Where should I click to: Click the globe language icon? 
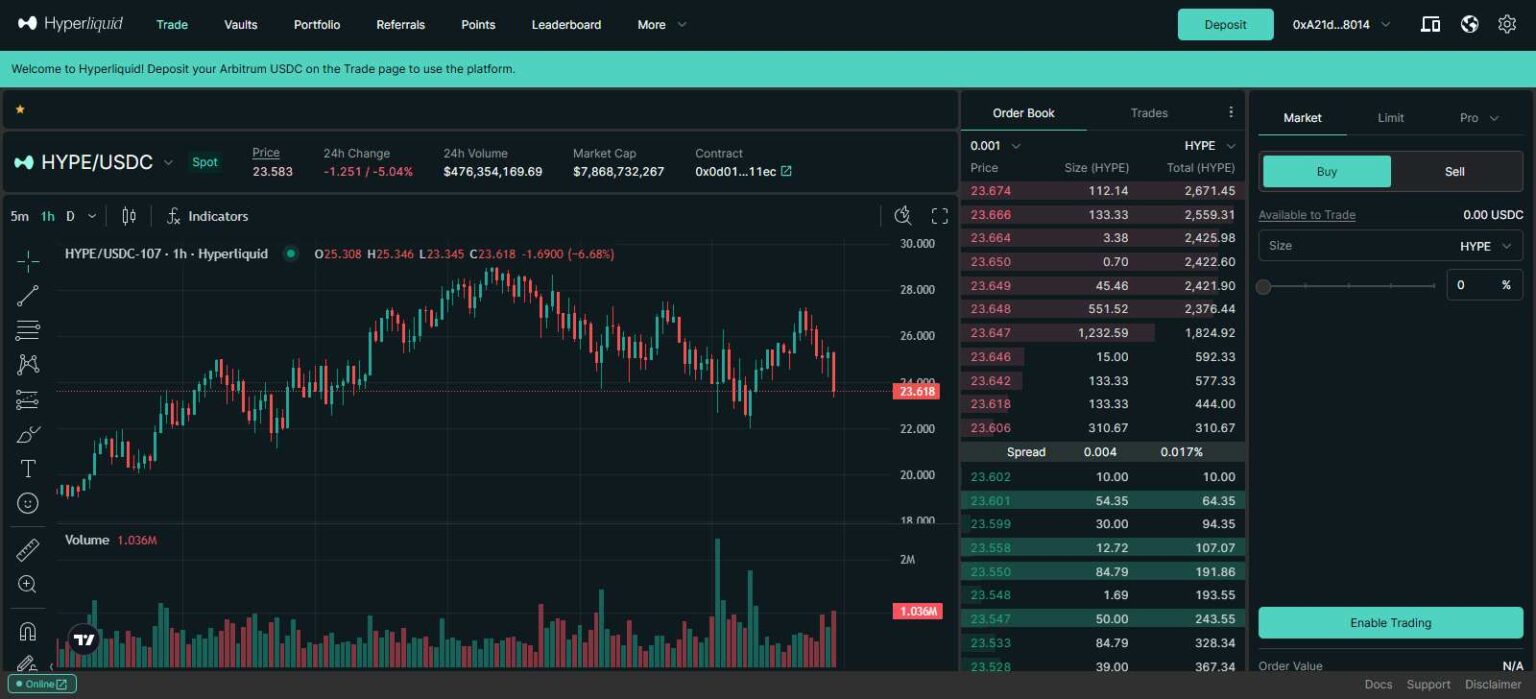pos(1469,24)
